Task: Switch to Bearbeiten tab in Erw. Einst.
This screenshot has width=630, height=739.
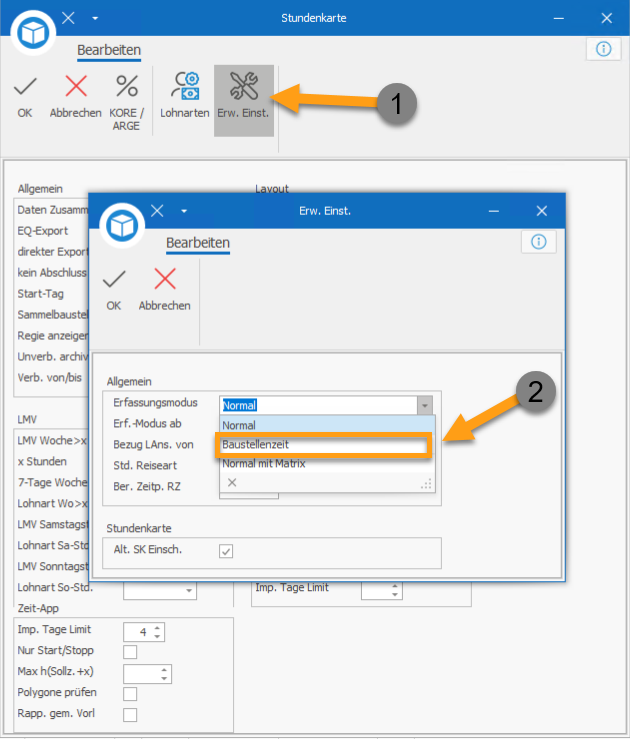Action: click(198, 243)
